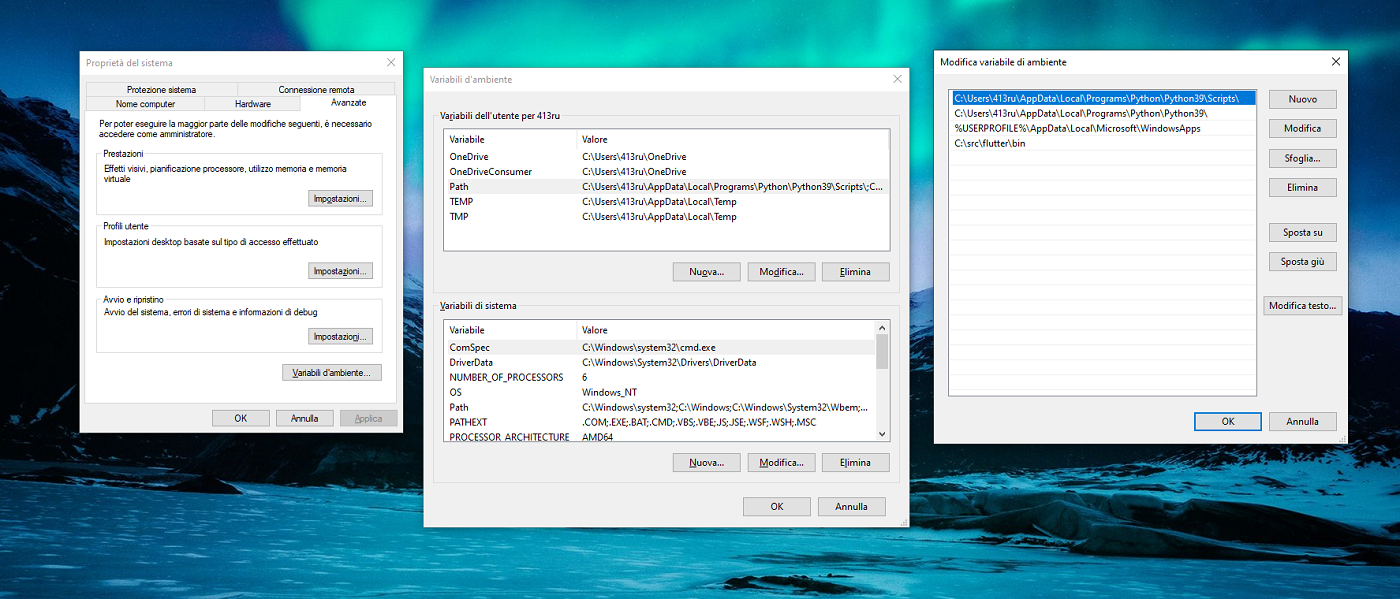The width and height of the screenshot is (1400, 599).
Task: Switch to the Hardware tab
Action: point(254,102)
